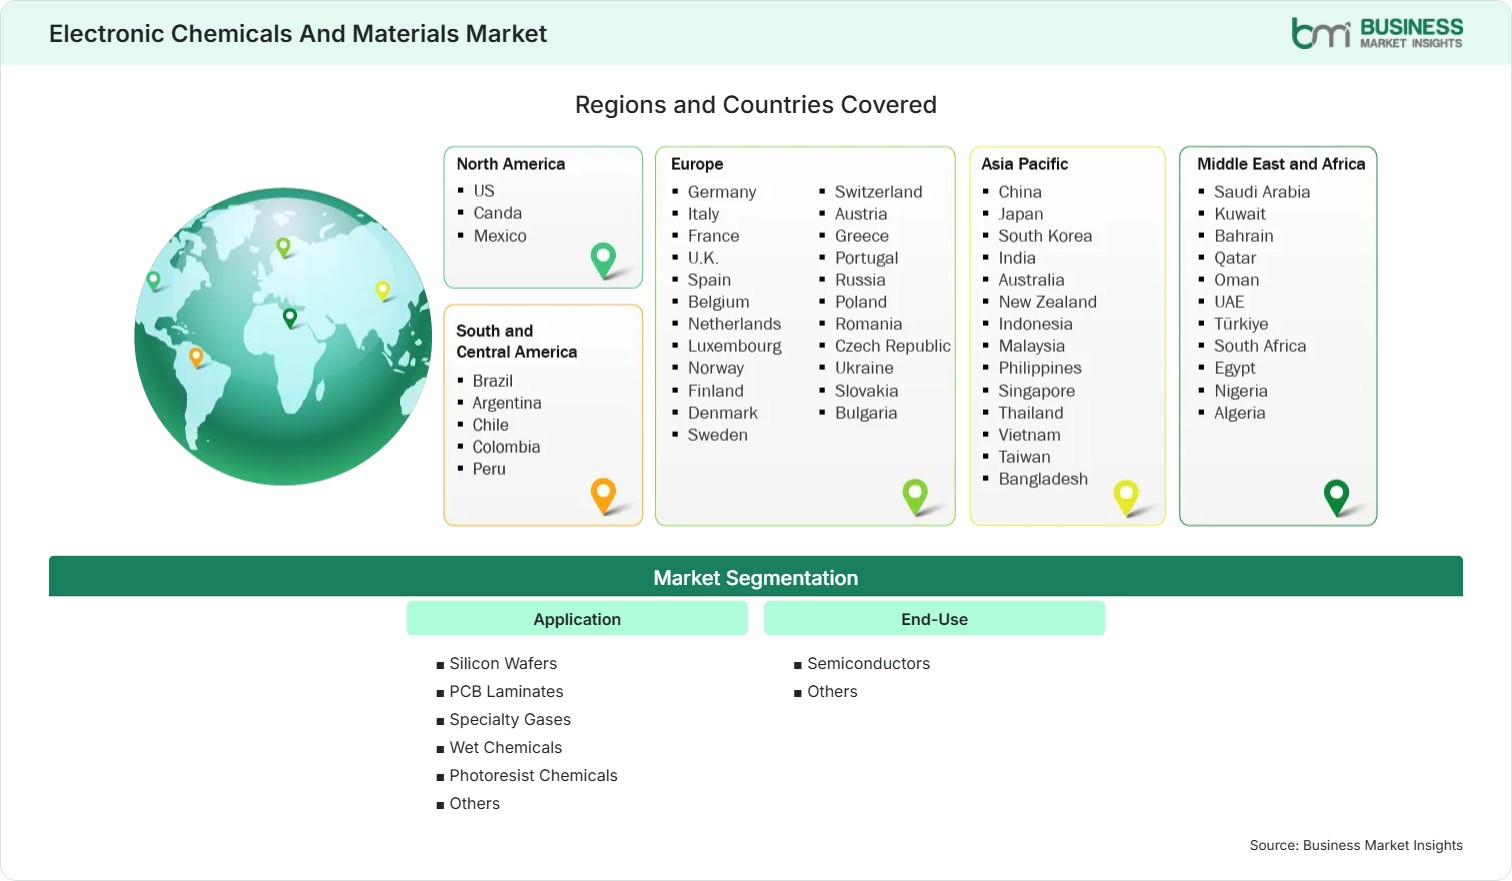Select 'Specialty Gases' item

point(510,719)
